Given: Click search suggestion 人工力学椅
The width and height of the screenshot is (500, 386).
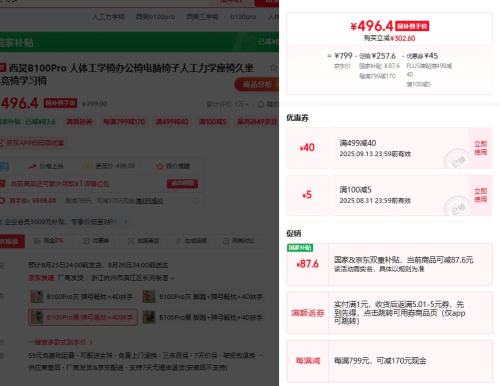Looking at the screenshot, I should point(108,17).
